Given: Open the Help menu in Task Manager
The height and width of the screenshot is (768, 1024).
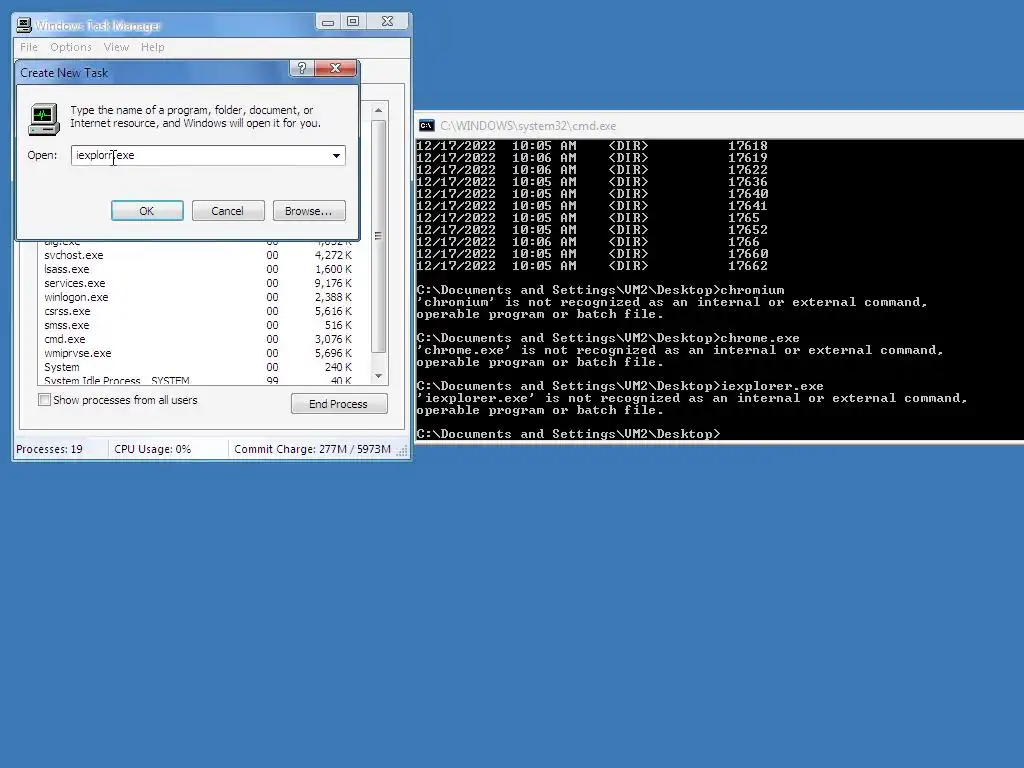Looking at the screenshot, I should pos(153,47).
